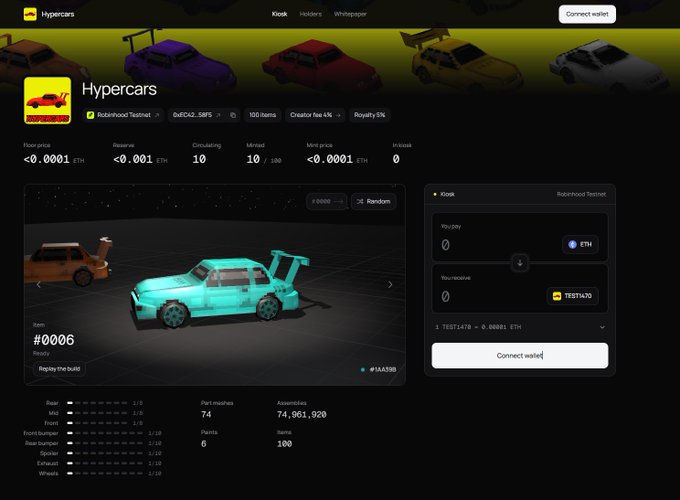This screenshot has width=680, height=500.
Task: Click the Hypercars collection title
Action: click(x=119, y=89)
